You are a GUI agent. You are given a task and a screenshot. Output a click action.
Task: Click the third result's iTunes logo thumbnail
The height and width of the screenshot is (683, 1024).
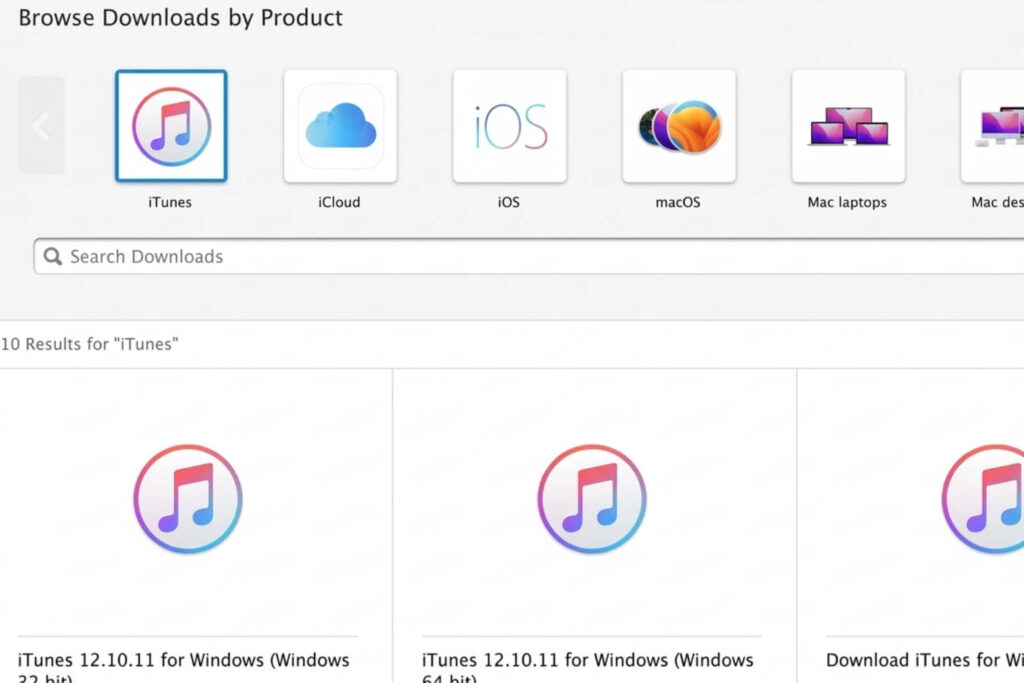click(x=985, y=499)
